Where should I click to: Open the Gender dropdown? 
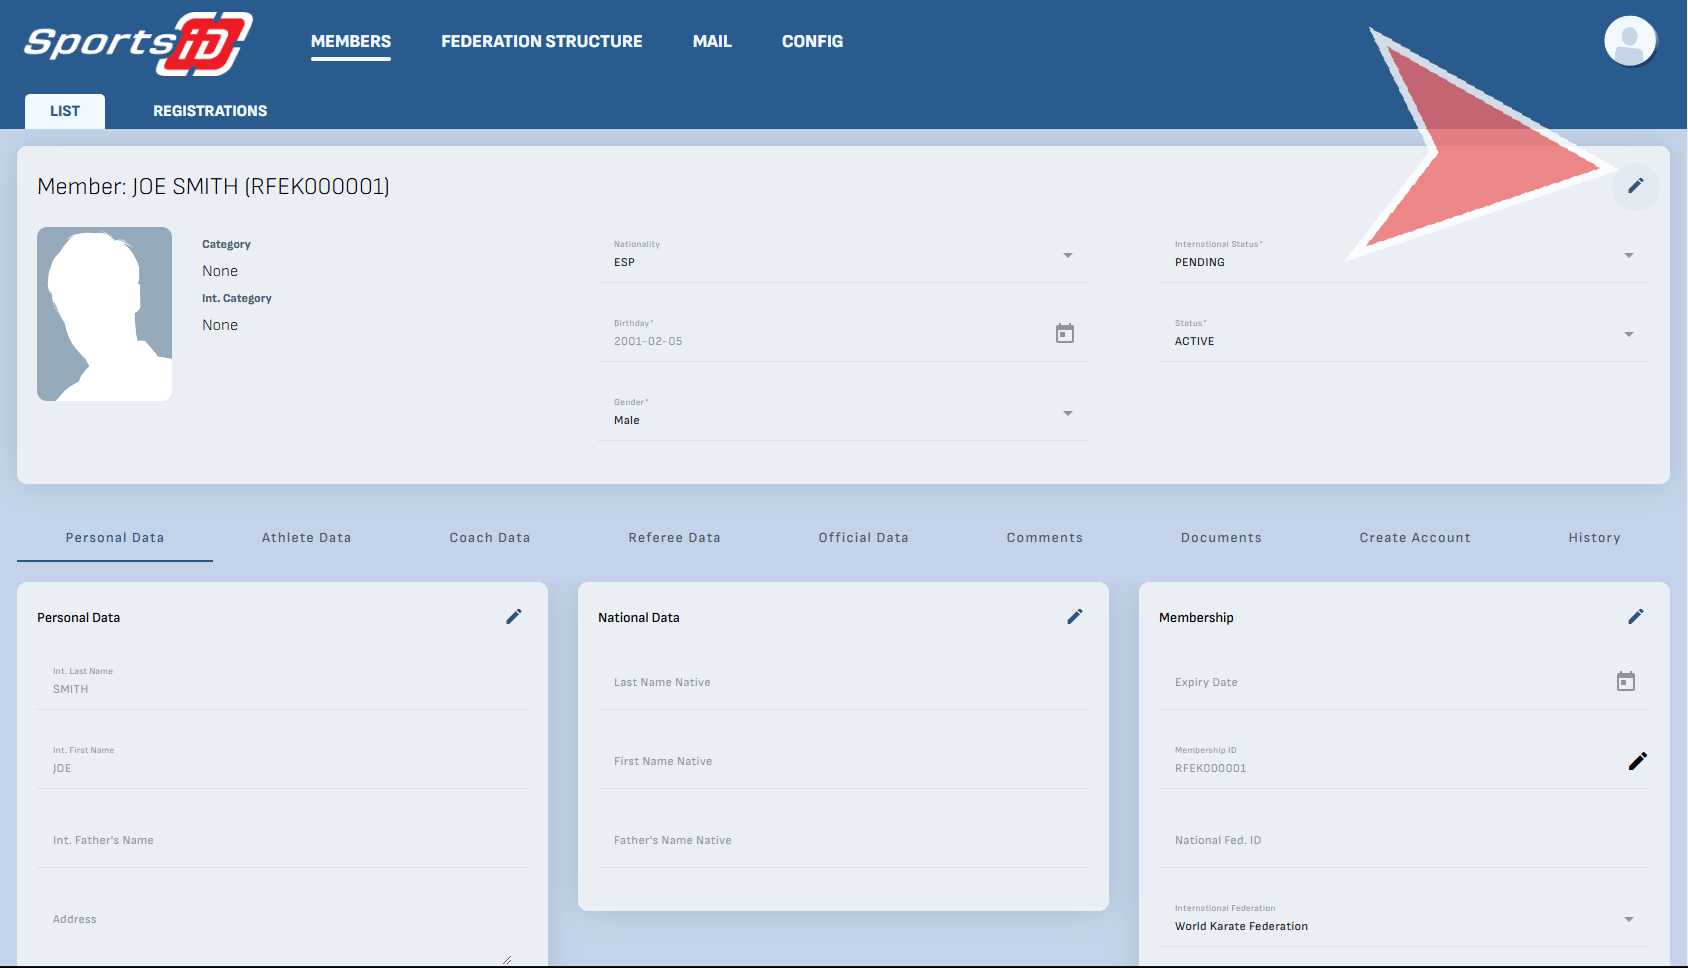point(1067,414)
